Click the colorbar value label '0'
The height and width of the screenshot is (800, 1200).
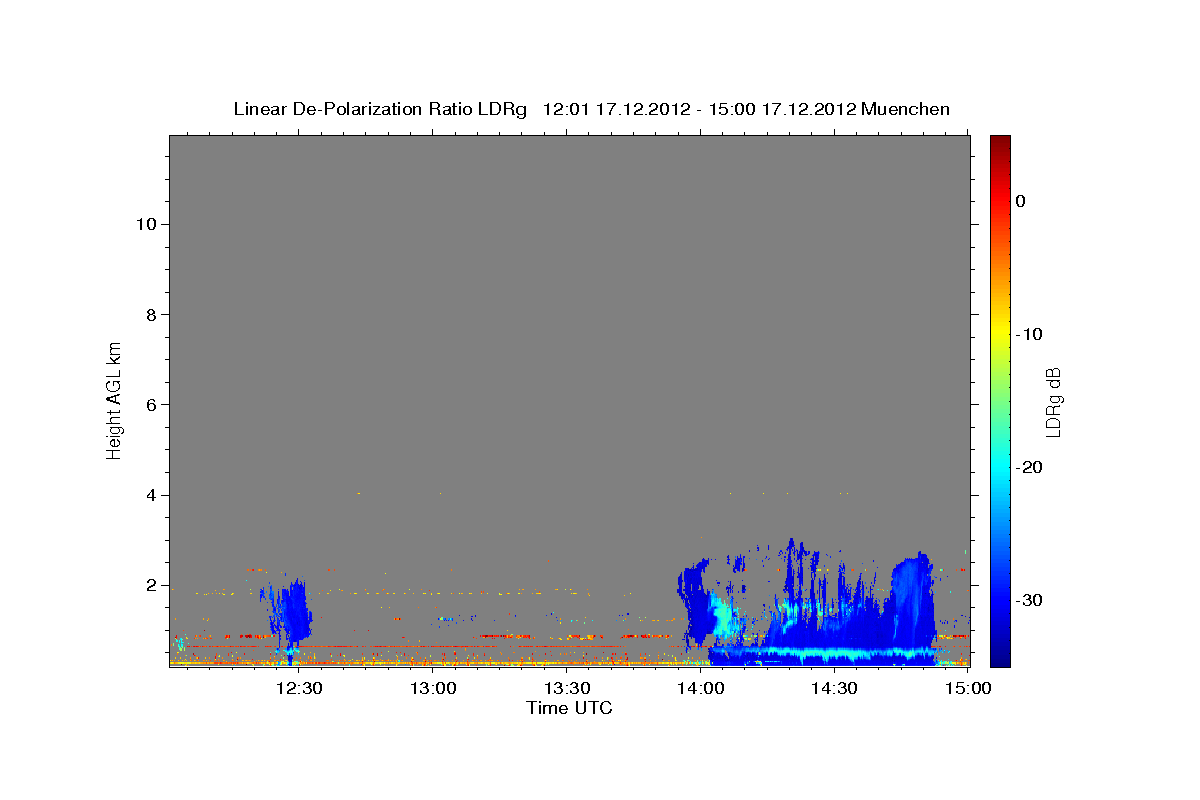1021,201
